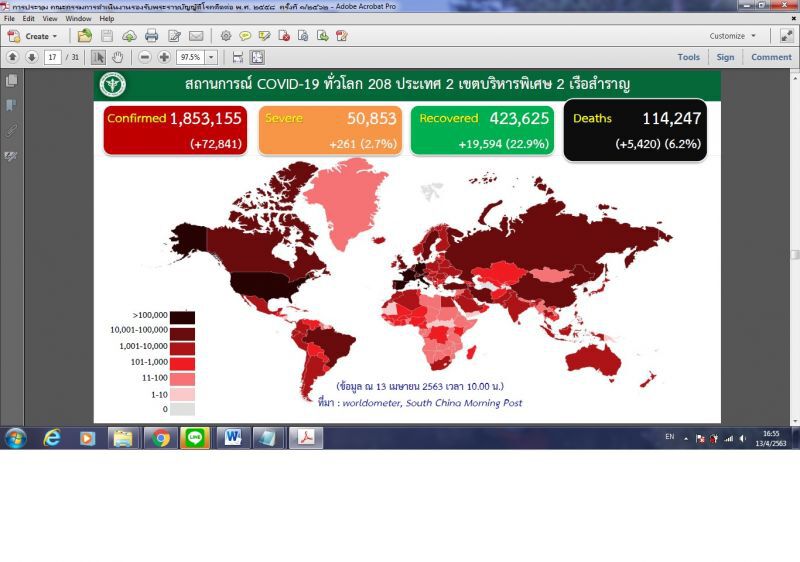Click the Save floppy disk icon
The width and height of the screenshot is (800, 562).
(x=107, y=36)
